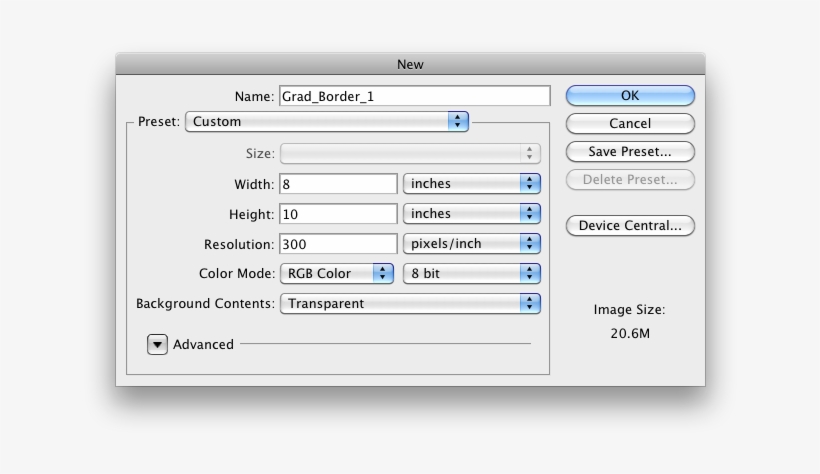Click the New dialog title bar
The image size is (820, 474).
pyautogui.click(x=410, y=64)
